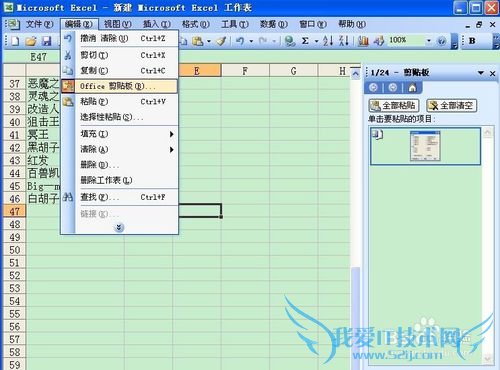Click the clipboard pane Home icon

(x=412, y=88)
